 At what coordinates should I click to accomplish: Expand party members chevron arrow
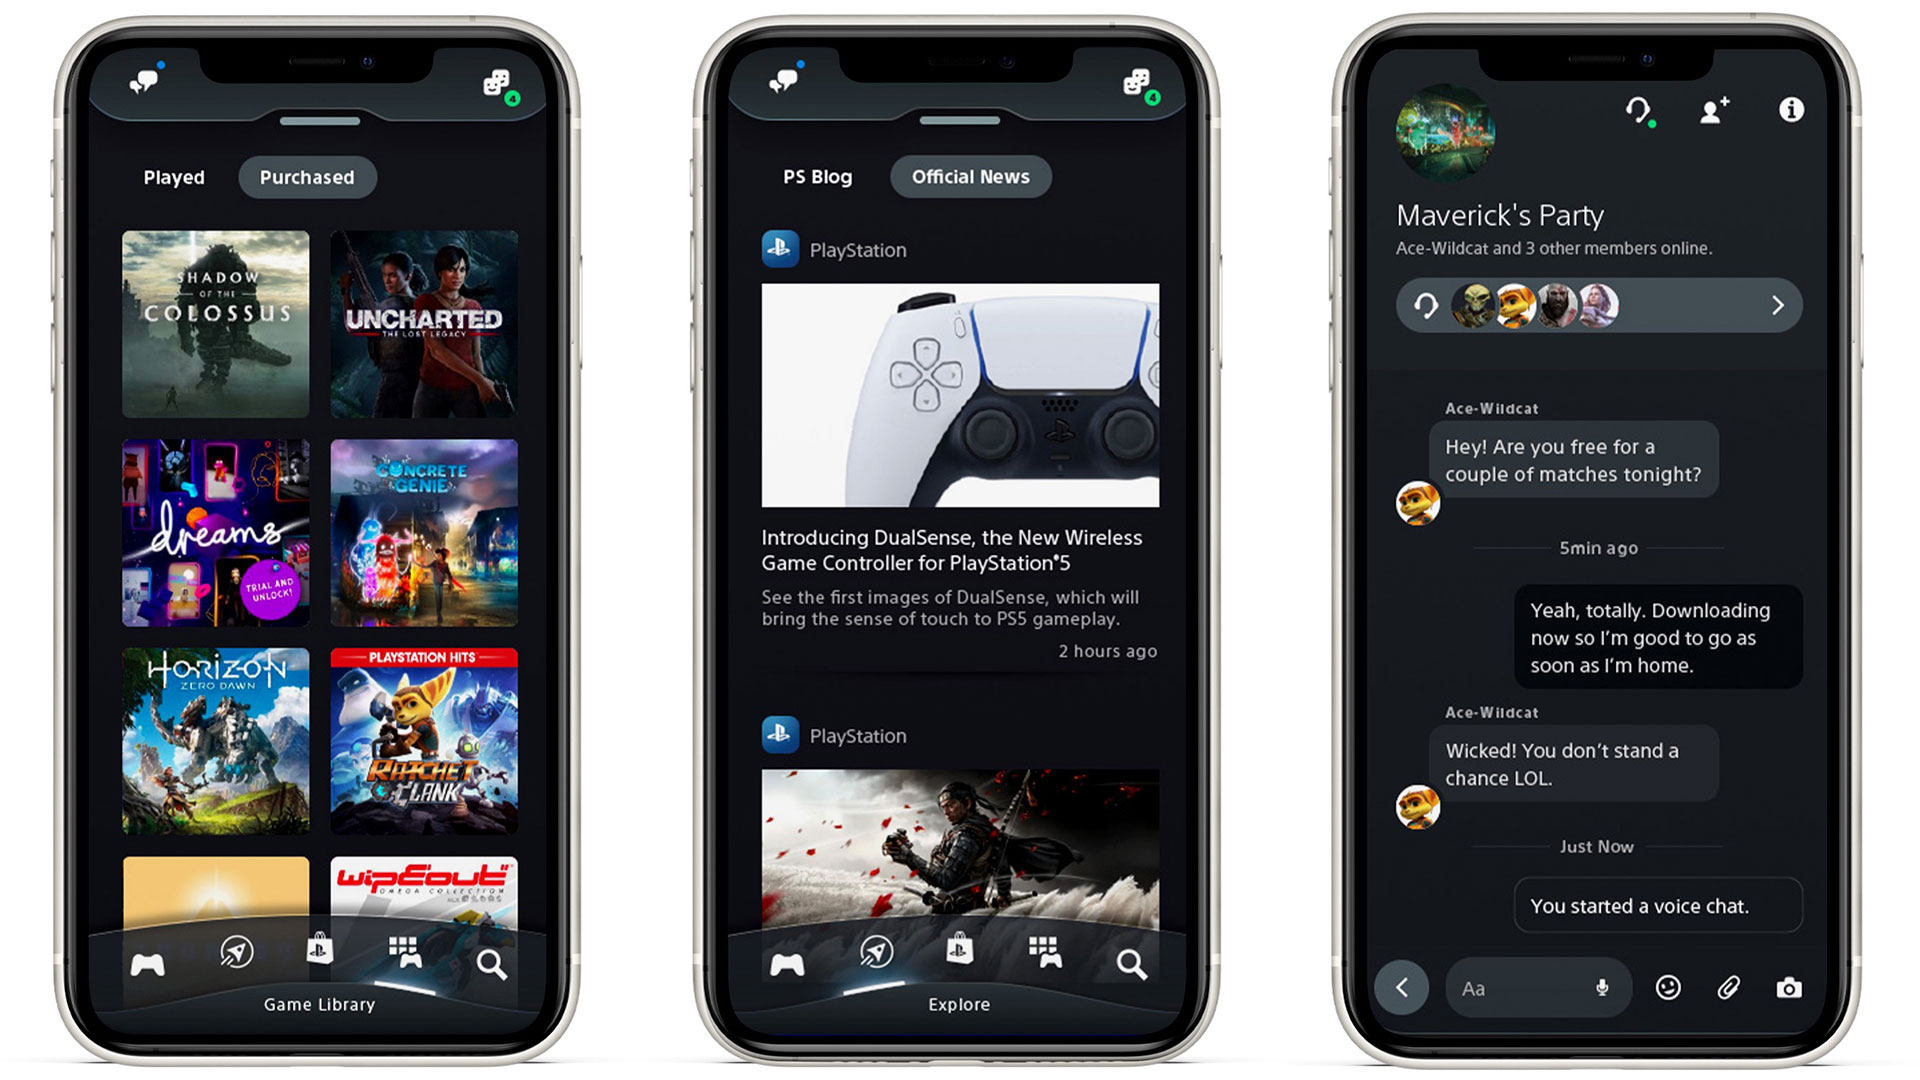coord(1779,305)
